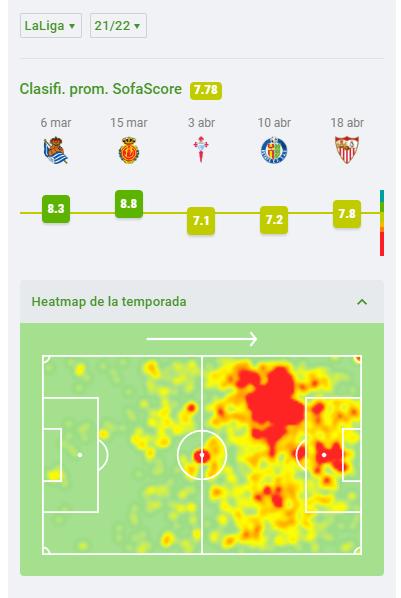Select the 7.2 rating badge
The width and height of the screenshot is (401, 598).
[x=274, y=220]
